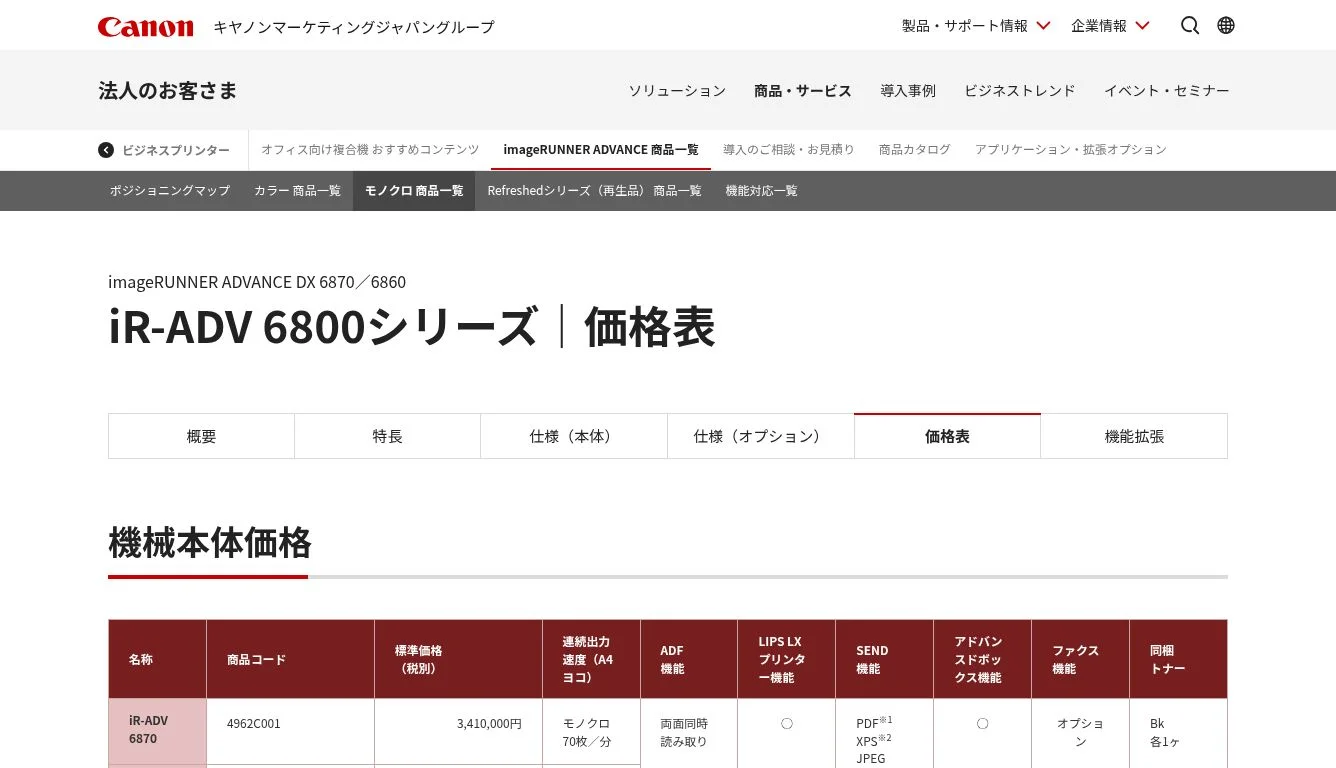Click 同梱トナー column header
The width and height of the screenshot is (1336, 768).
pyautogui.click(x=1178, y=659)
